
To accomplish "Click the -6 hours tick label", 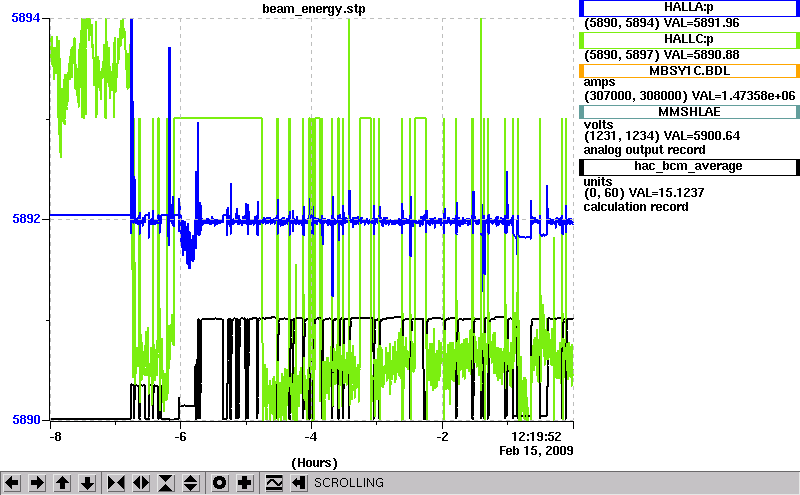I will point(180,437).
